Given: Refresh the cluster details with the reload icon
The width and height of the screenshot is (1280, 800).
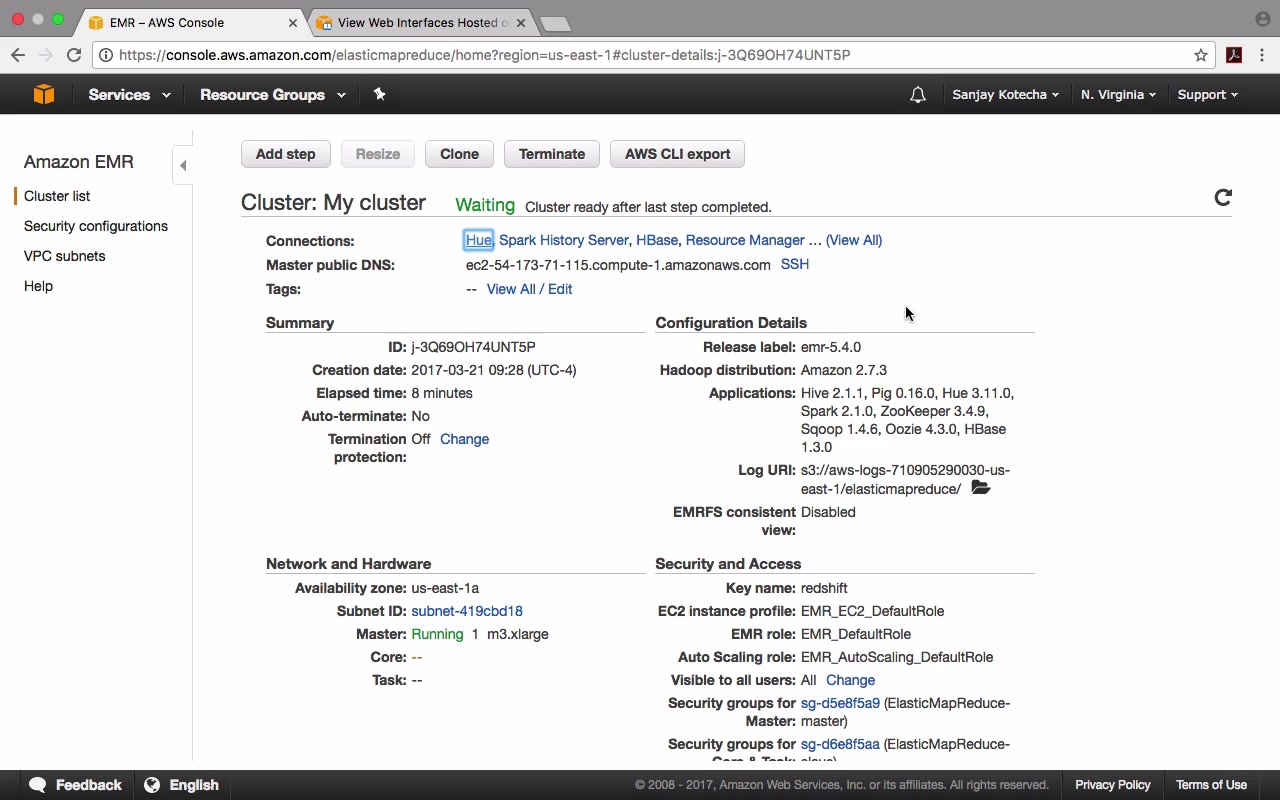Looking at the screenshot, I should 1222,197.
